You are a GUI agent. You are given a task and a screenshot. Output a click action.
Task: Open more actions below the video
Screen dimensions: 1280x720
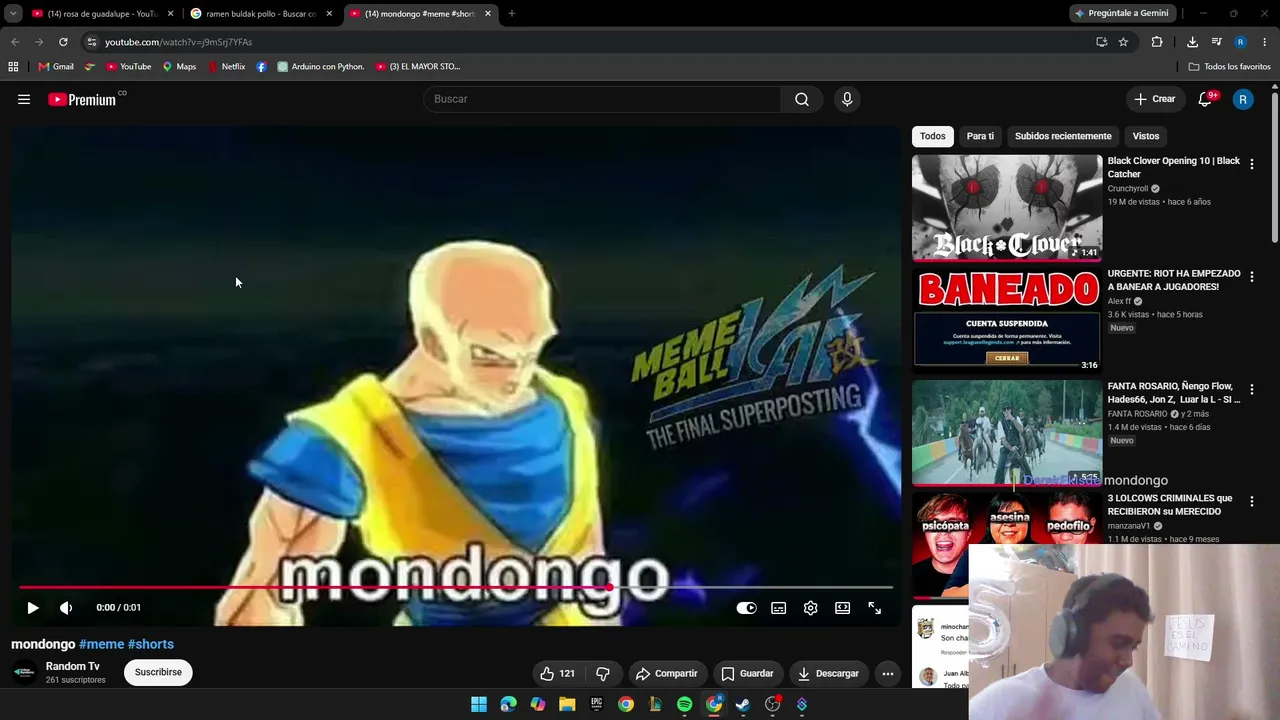[888, 673]
